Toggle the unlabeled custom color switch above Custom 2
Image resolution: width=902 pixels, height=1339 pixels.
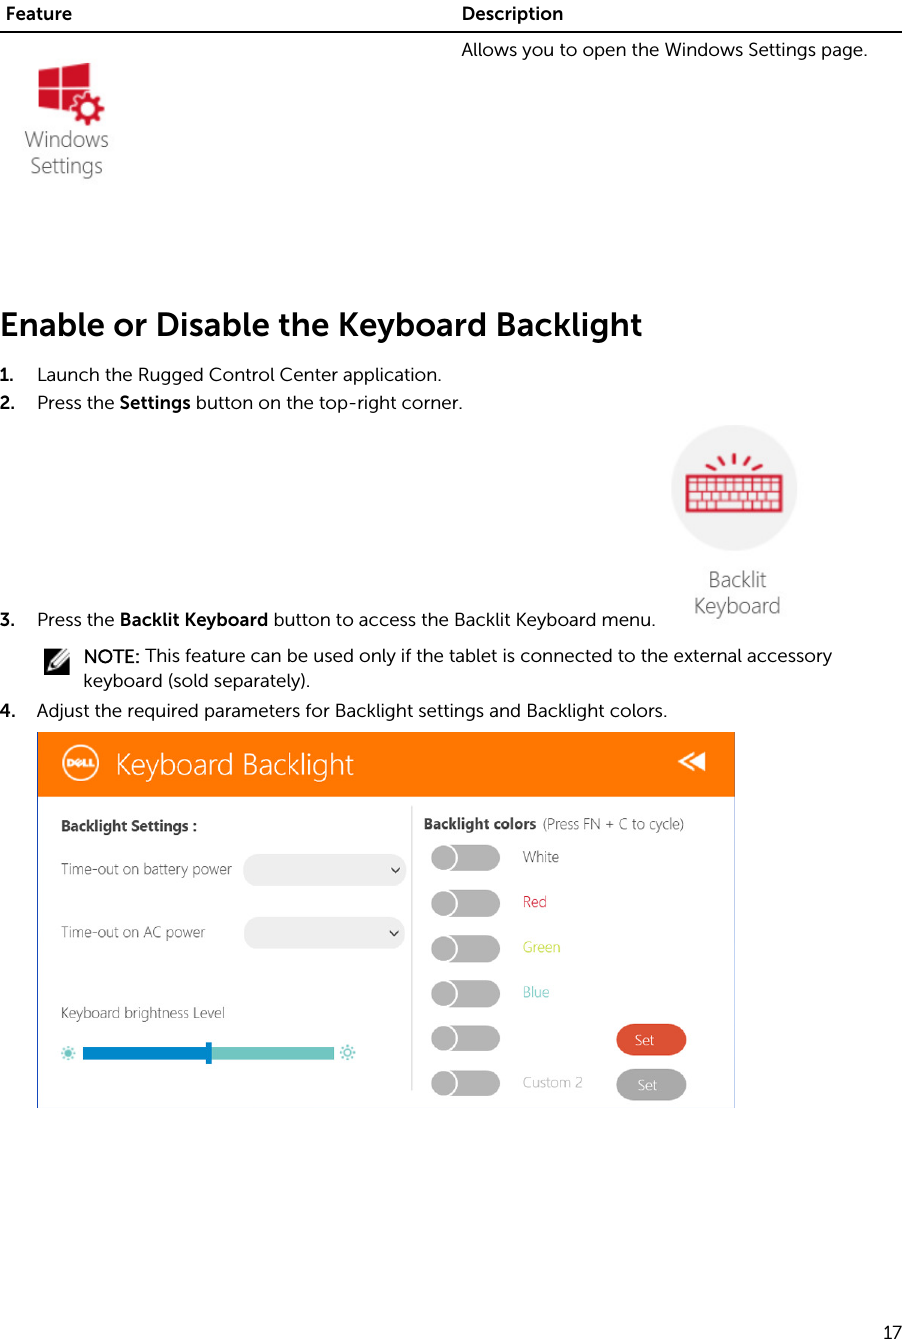465,1038
